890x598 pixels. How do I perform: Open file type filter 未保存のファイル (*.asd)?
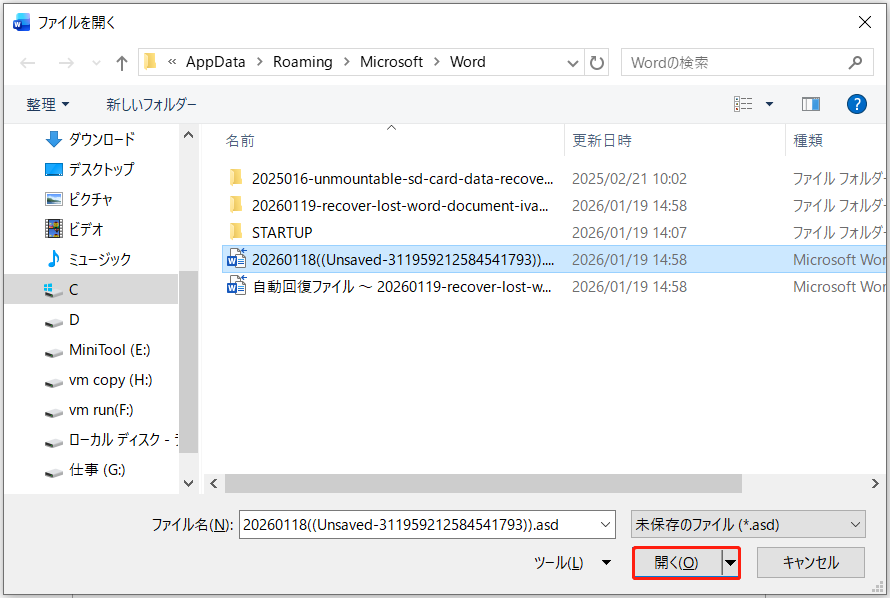[748, 524]
